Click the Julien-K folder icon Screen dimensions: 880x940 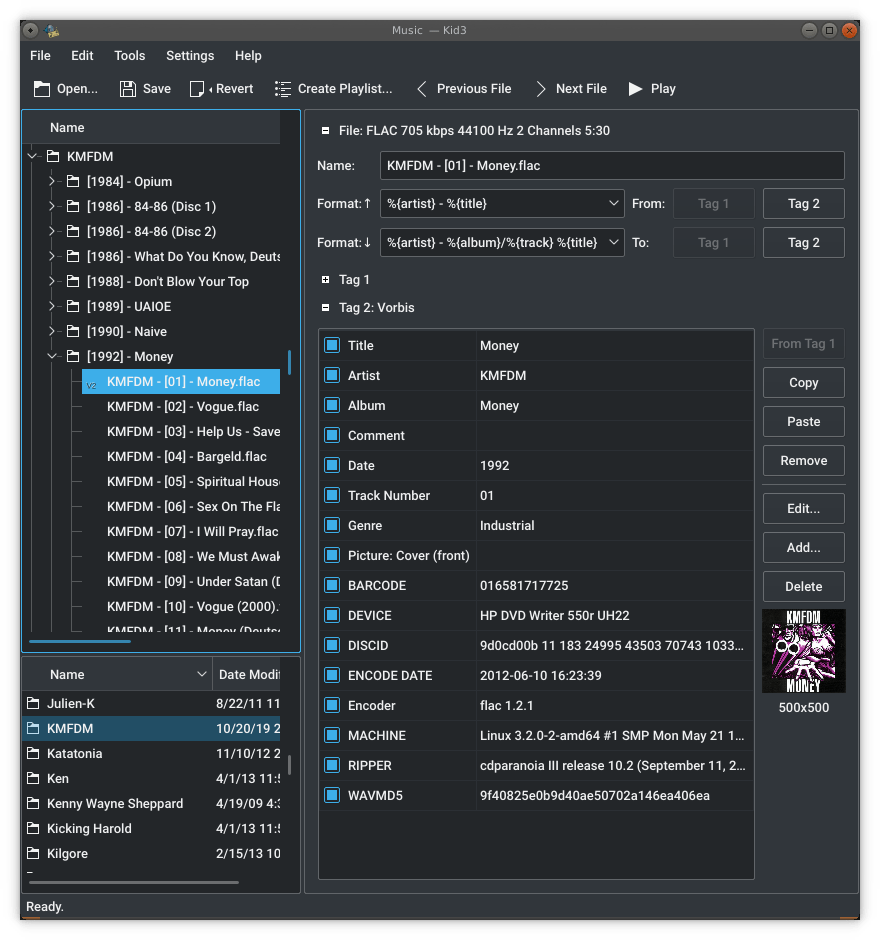point(34,703)
